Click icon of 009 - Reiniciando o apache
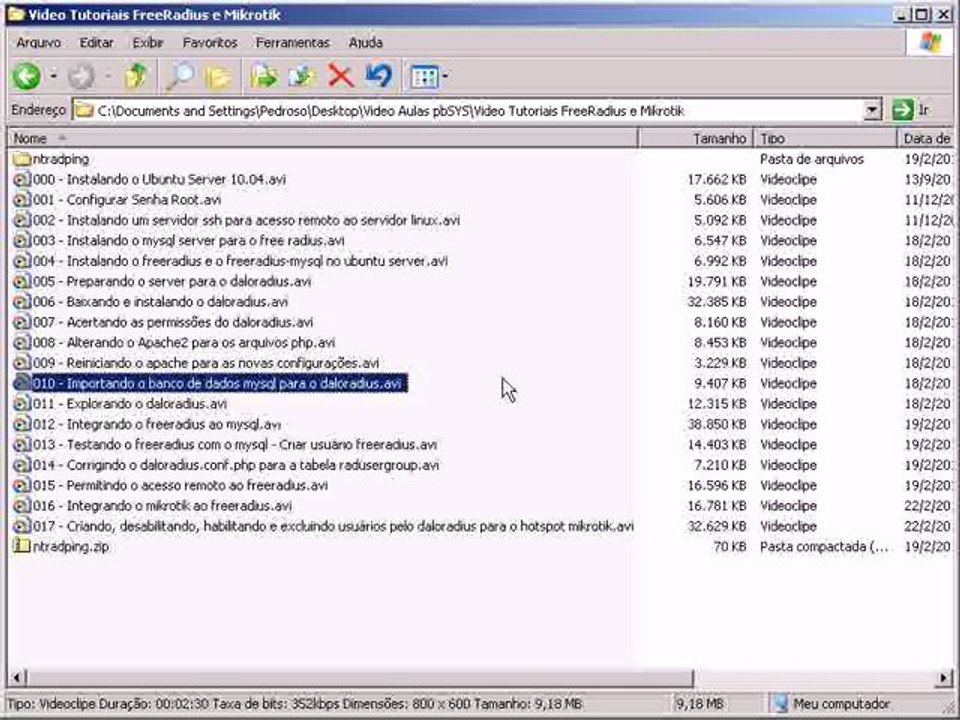Screen dimensions: 960x720 21,363
